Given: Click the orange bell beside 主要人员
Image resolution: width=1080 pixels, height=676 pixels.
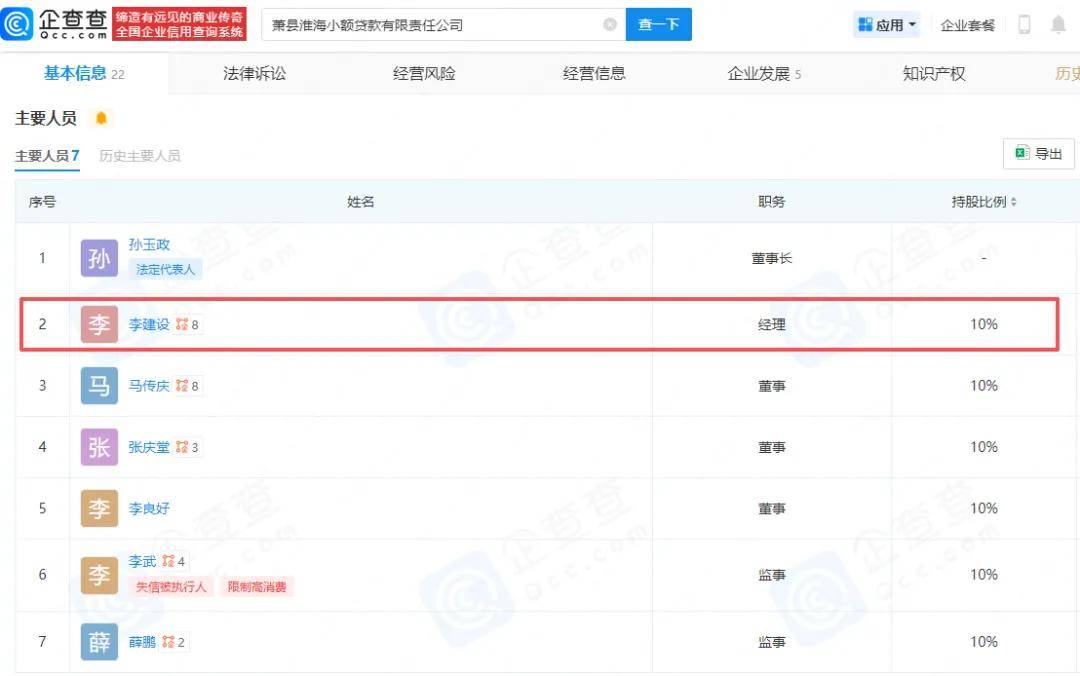Looking at the screenshot, I should [101, 119].
